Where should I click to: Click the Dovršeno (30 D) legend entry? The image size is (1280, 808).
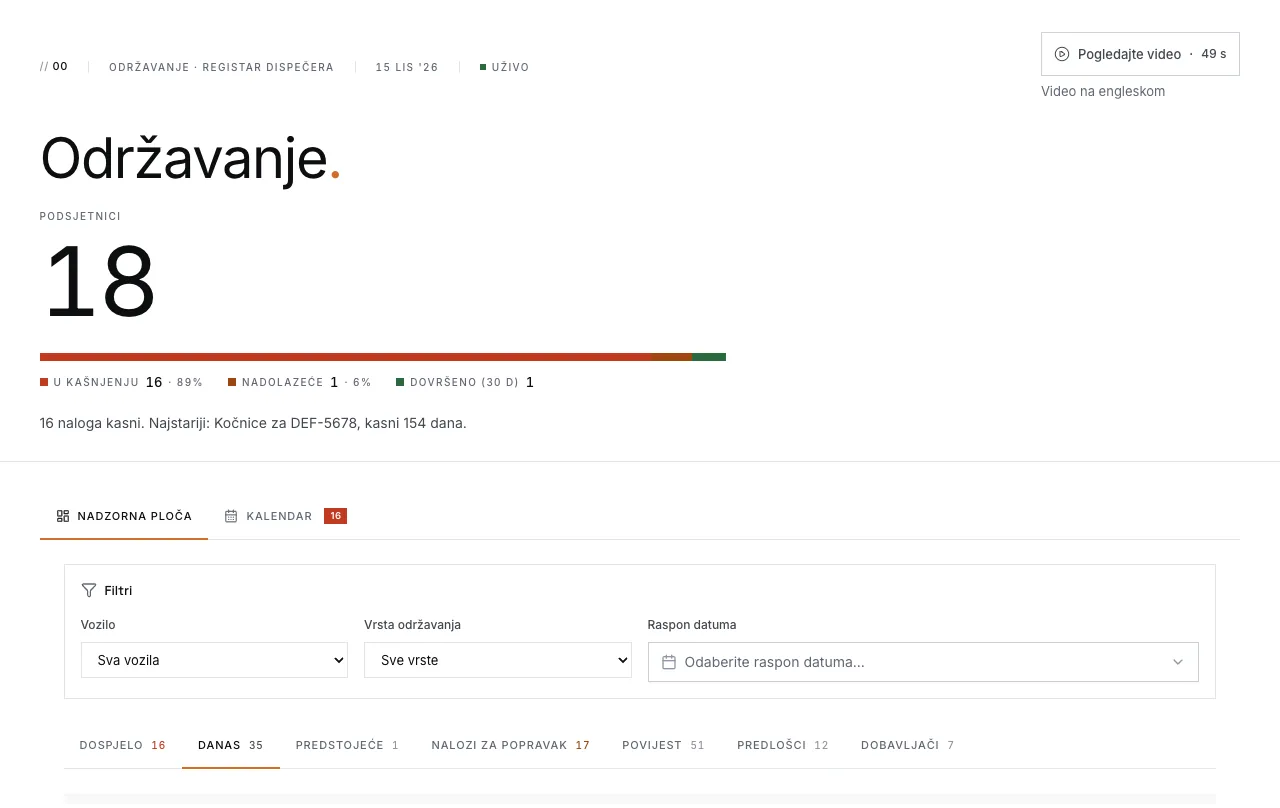465,382
